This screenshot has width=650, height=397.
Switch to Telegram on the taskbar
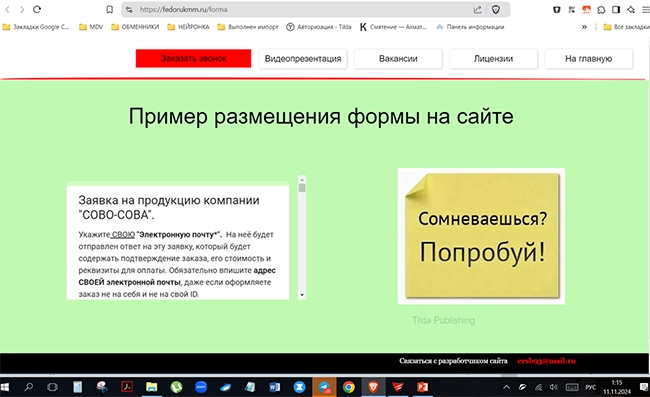click(325, 387)
